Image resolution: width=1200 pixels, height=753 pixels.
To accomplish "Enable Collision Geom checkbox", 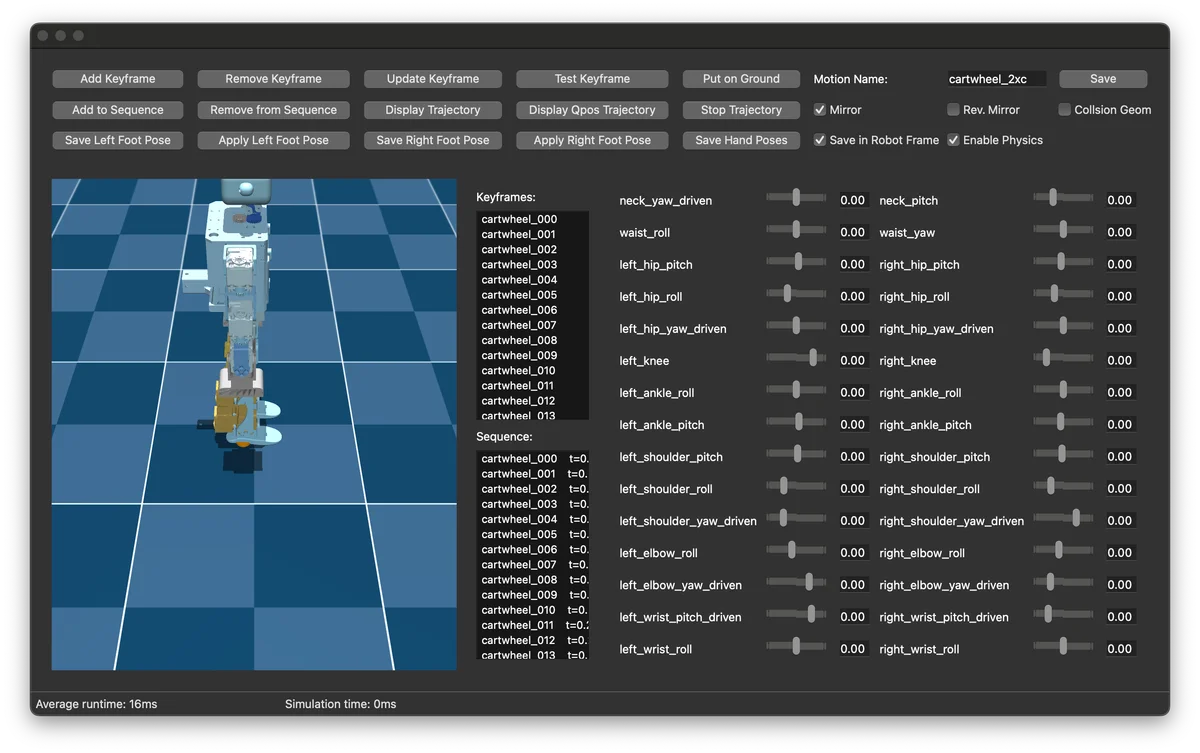I will pos(1065,110).
